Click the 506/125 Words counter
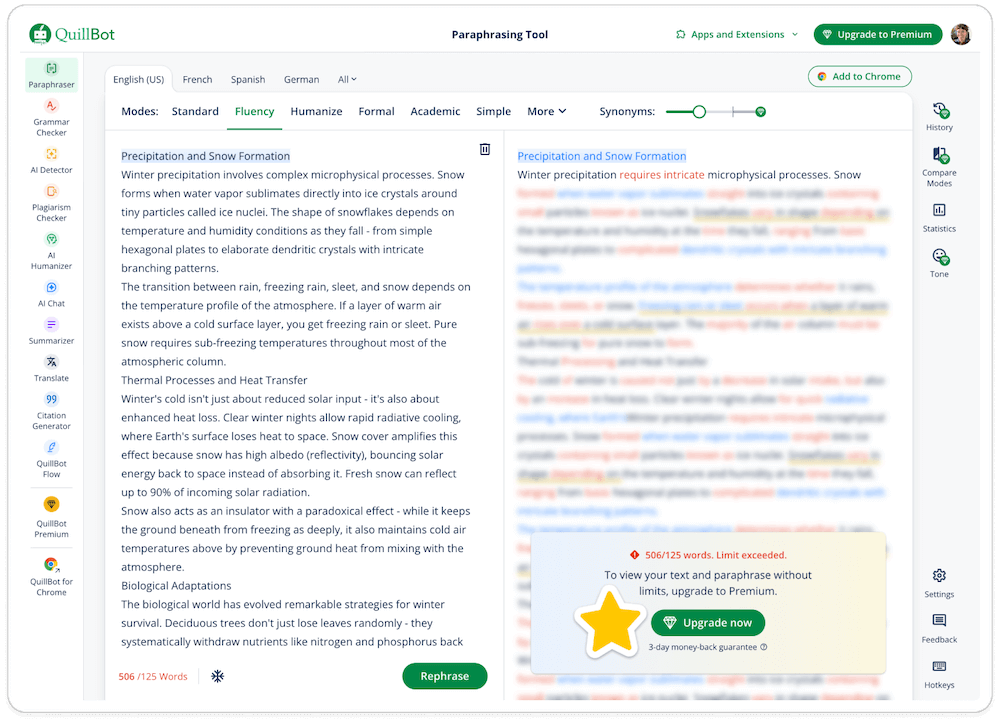The width and height of the screenshot is (1000, 723). point(153,677)
